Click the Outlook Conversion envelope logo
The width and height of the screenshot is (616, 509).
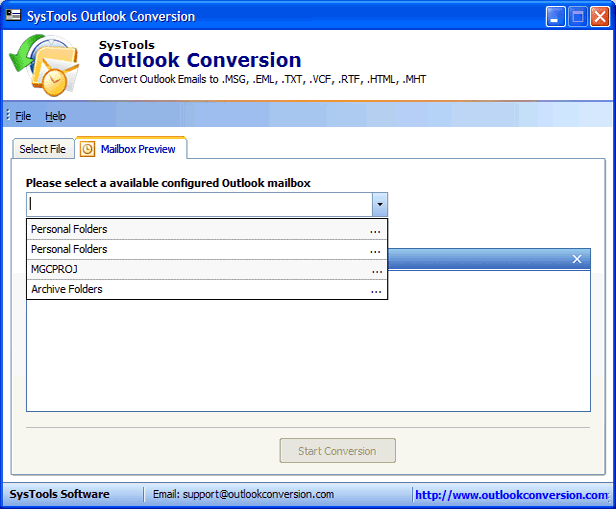[44, 67]
